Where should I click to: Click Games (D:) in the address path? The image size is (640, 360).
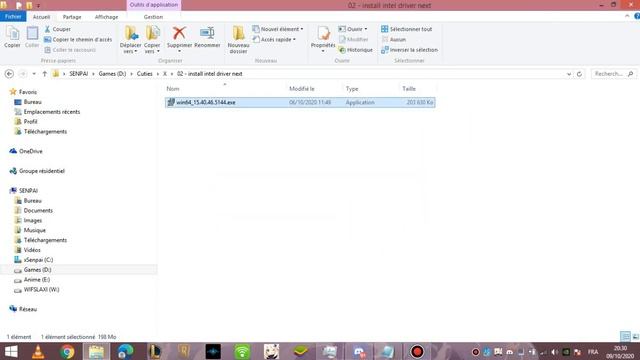[x=112, y=74]
